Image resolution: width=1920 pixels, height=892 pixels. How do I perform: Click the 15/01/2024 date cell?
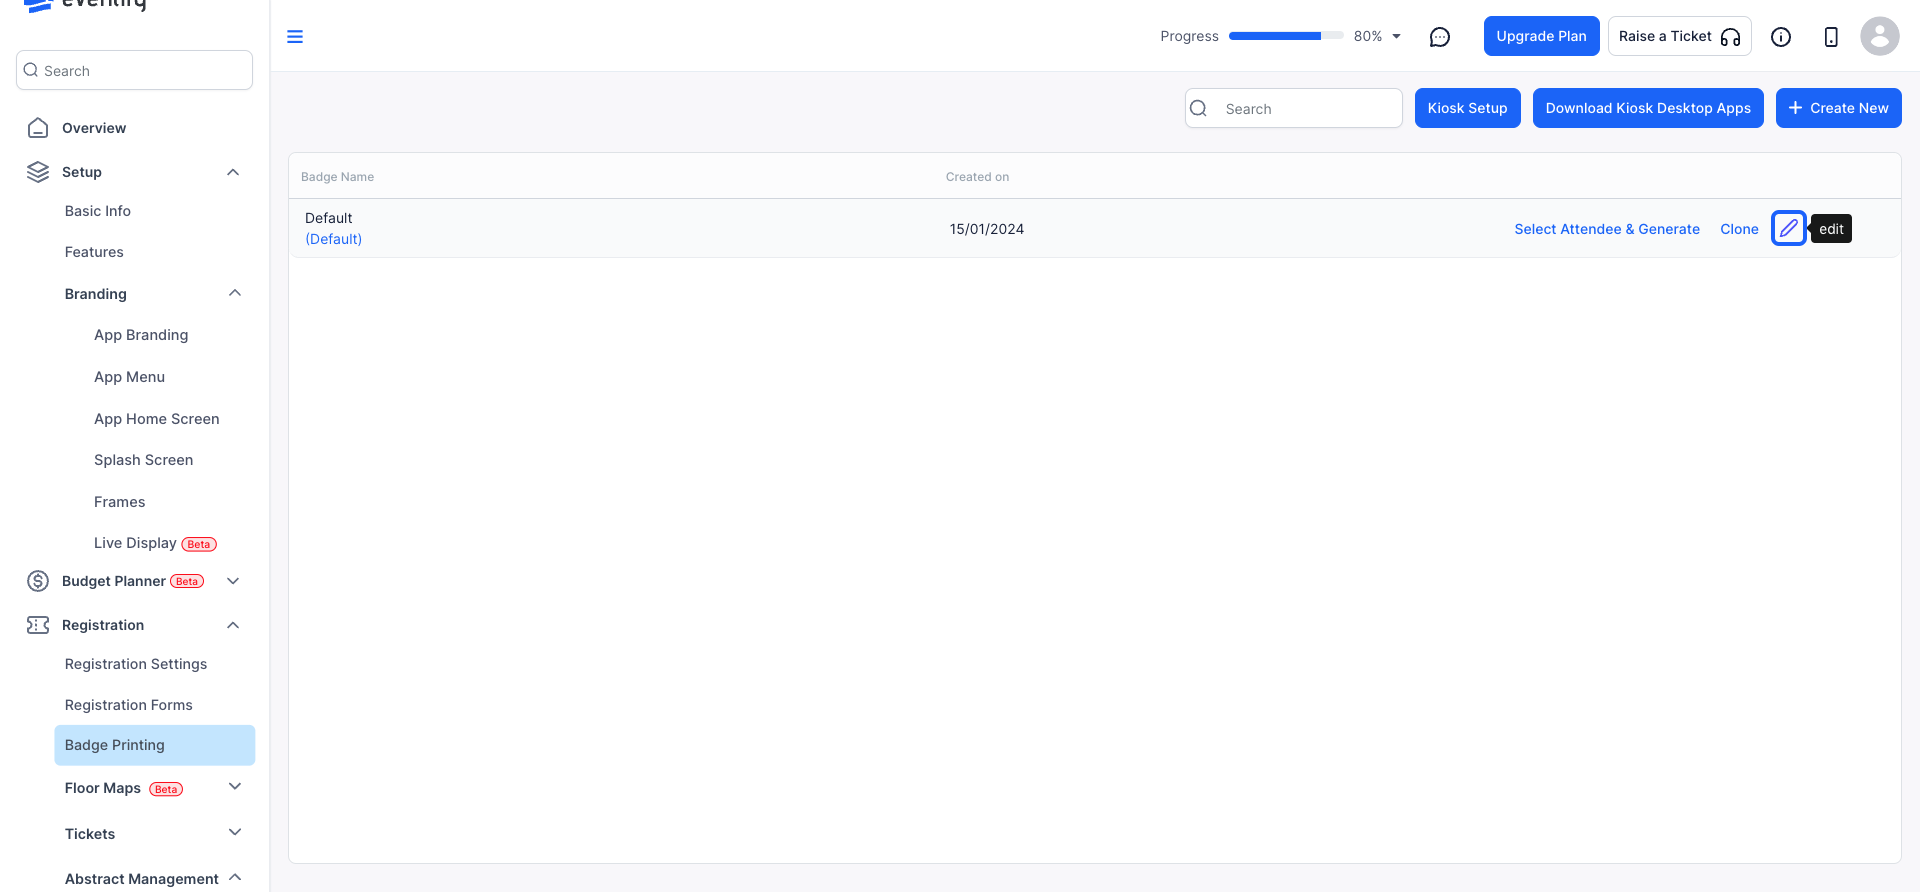pos(987,229)
